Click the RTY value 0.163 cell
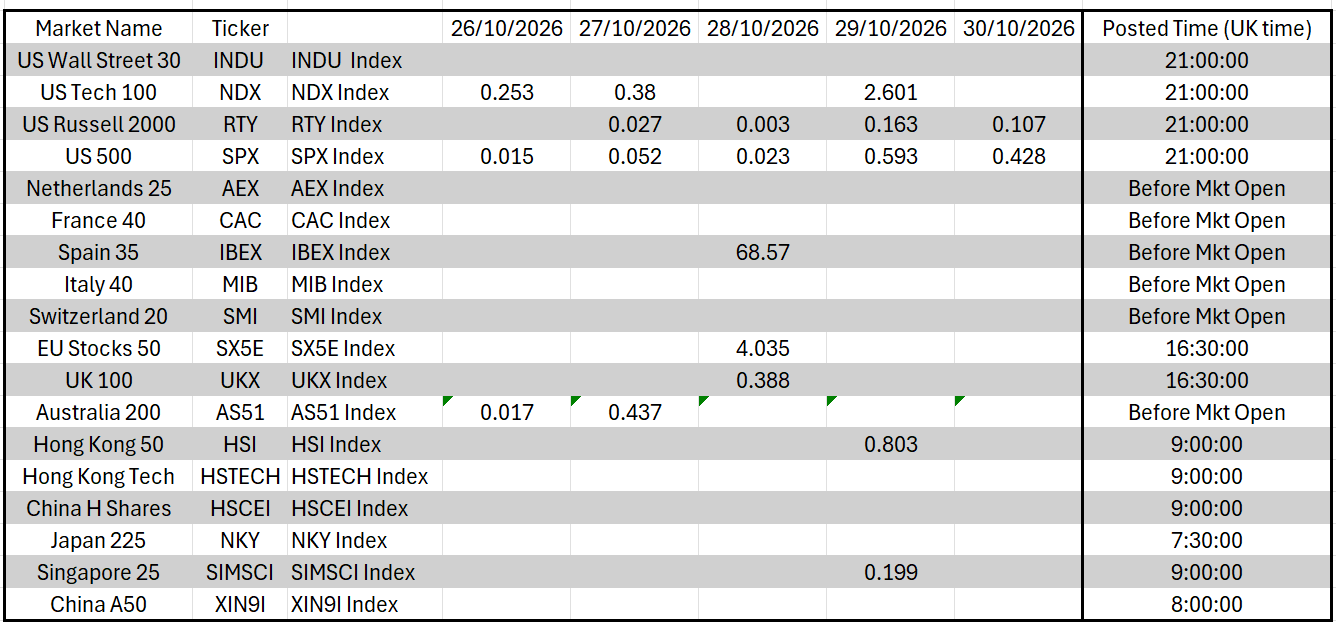The width and height of the screenshot is (1336, 622). coord(891,124)
